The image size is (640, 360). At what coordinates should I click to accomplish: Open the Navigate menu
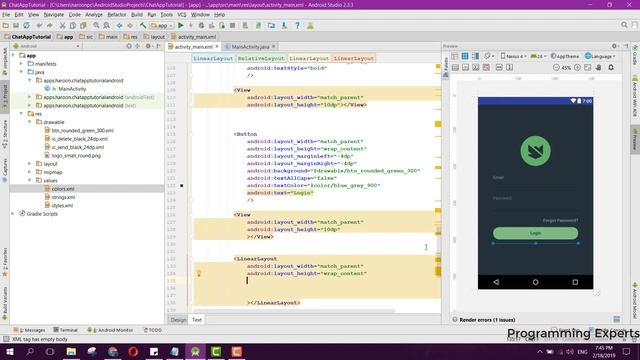54,15
